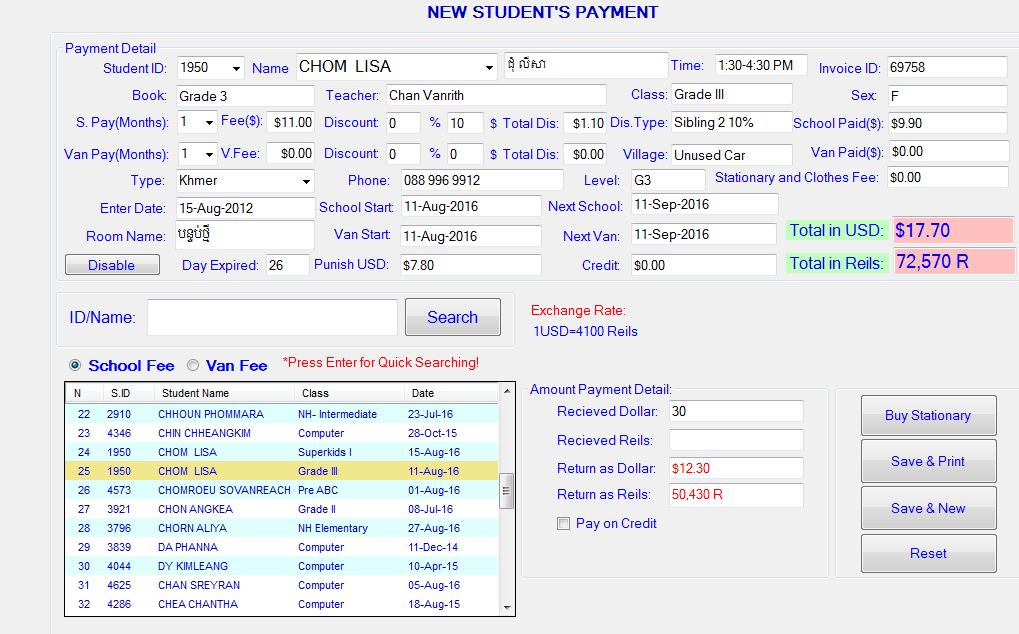Click the Save & Print button
The image size is (1019, 634).
[927, 461]
